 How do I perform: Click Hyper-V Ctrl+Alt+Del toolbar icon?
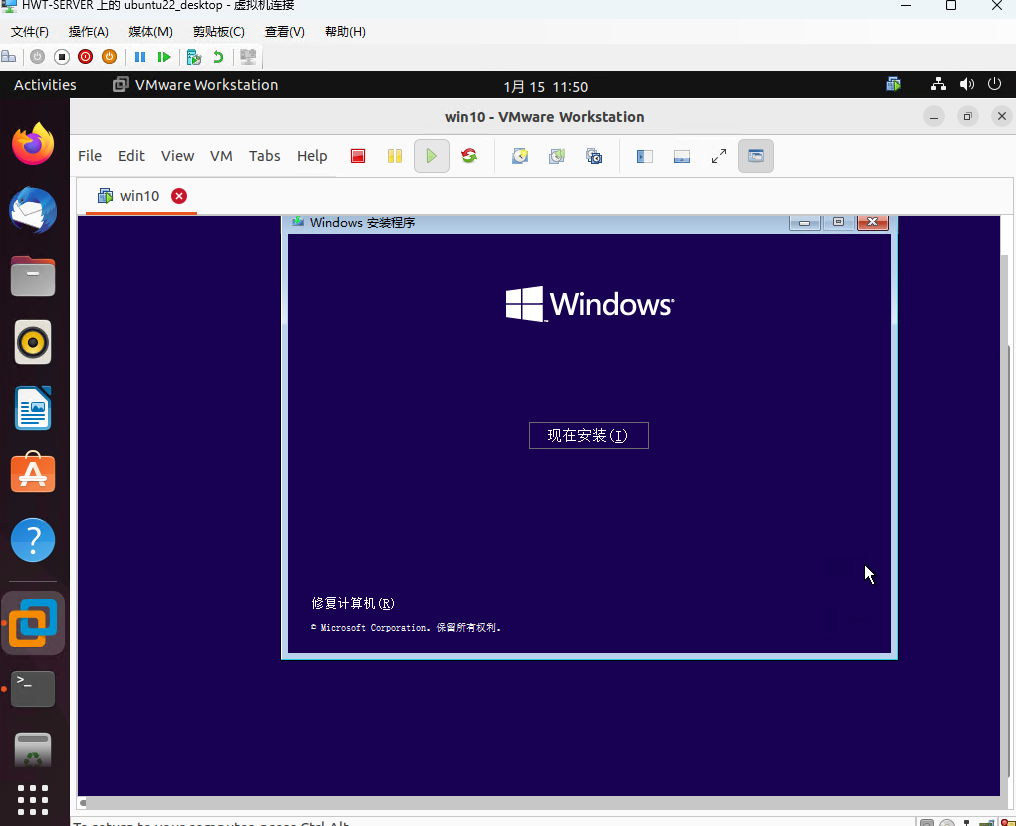click(9, 57)
